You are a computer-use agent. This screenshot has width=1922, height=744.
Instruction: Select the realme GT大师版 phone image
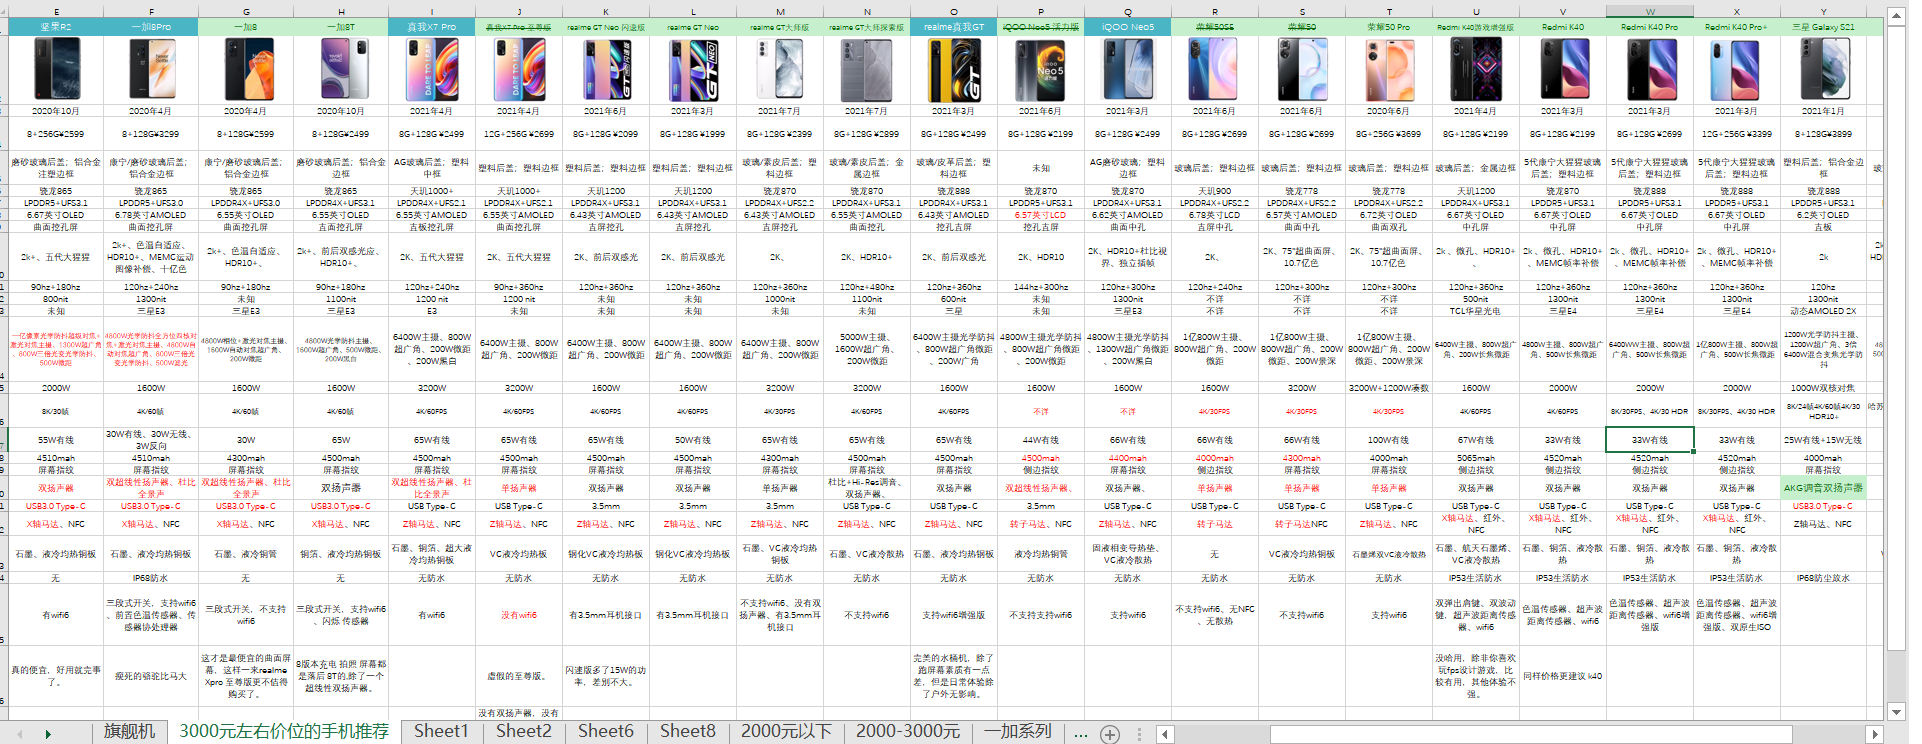tap(780, 69)
